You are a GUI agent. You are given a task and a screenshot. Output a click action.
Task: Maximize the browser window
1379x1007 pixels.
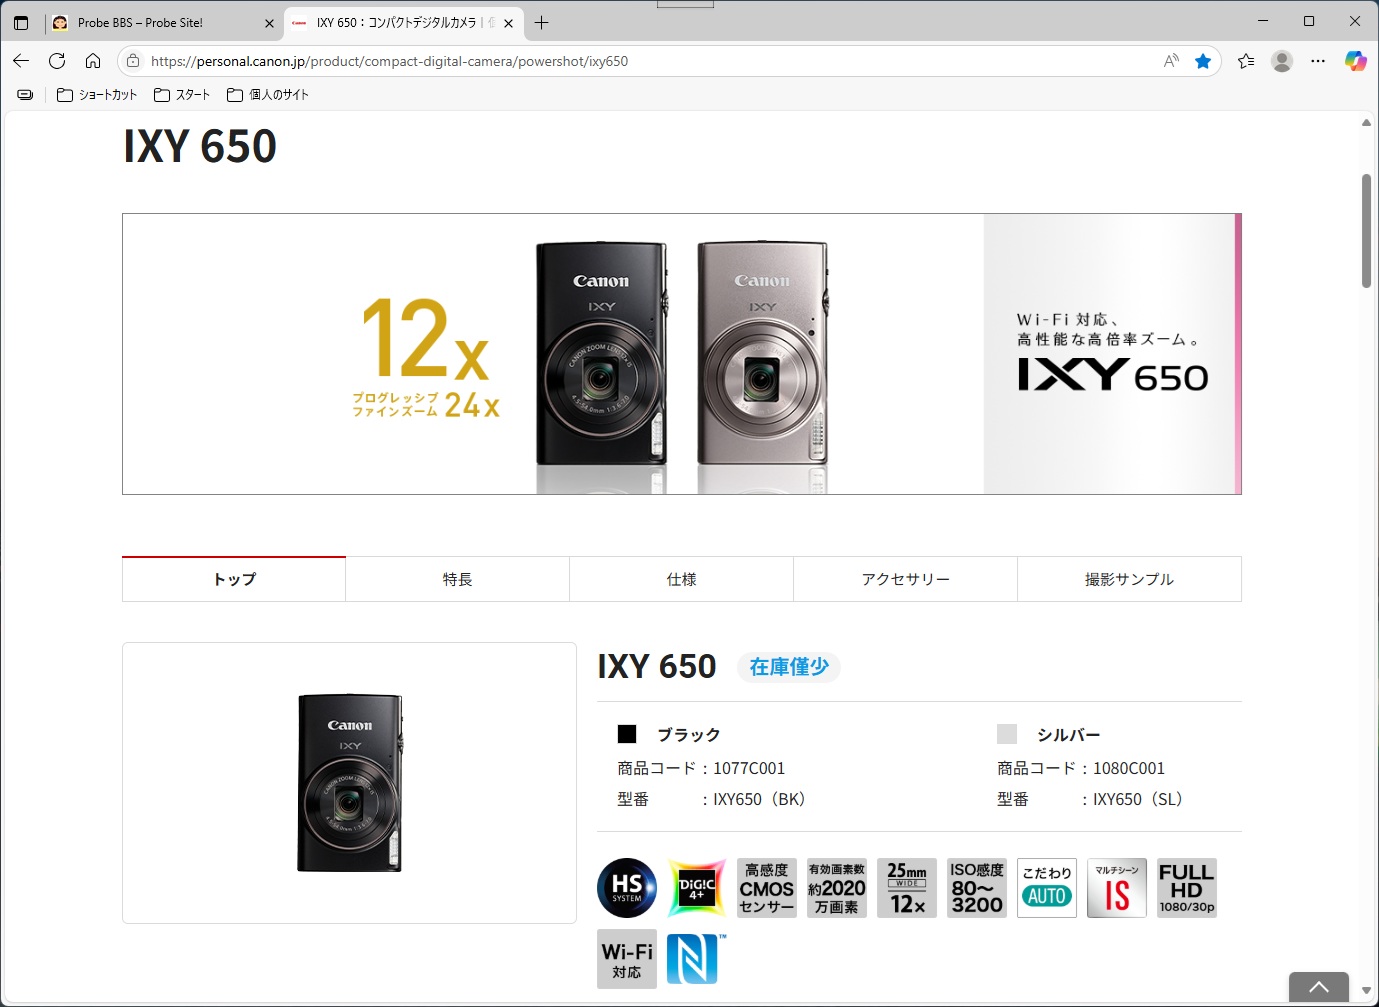[1309, 21]
